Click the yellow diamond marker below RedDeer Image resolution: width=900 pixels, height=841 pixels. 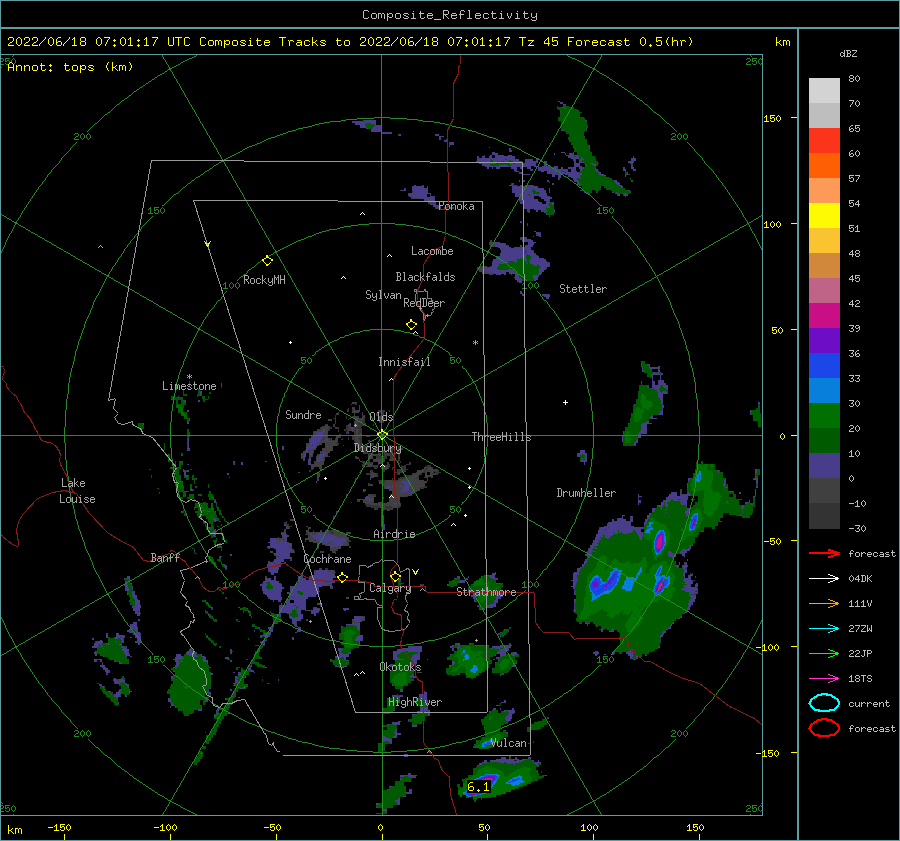[x=411, y=325]
